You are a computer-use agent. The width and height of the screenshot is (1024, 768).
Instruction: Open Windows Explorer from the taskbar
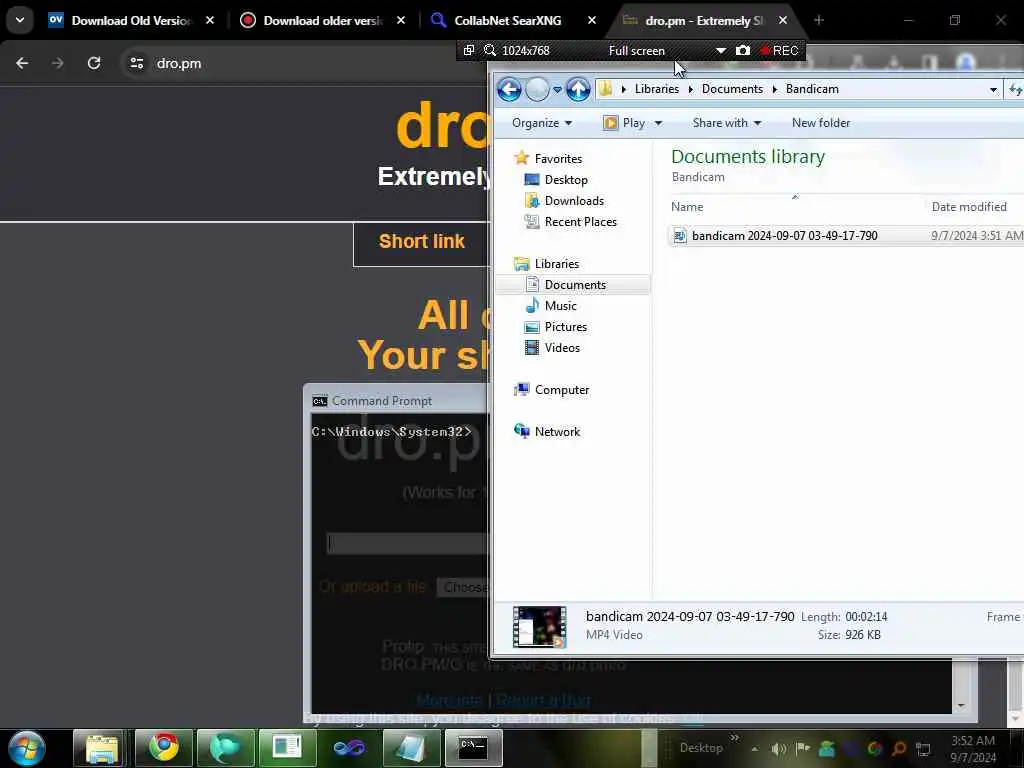click(x=101, y=748)
